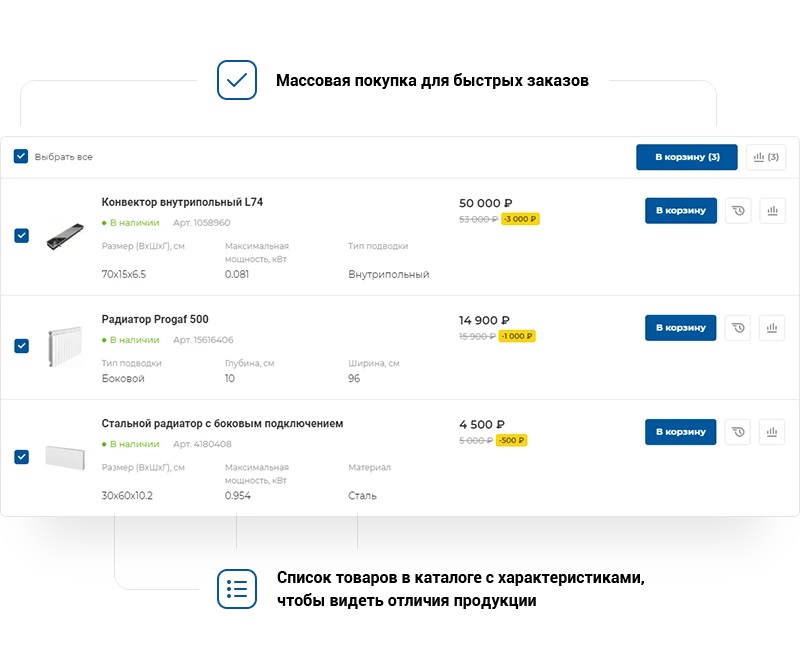Click the old price '53 000 ₽'
The height and width of the screenshot is (663, 800).
pyautogui.click(x=478, y=219)
